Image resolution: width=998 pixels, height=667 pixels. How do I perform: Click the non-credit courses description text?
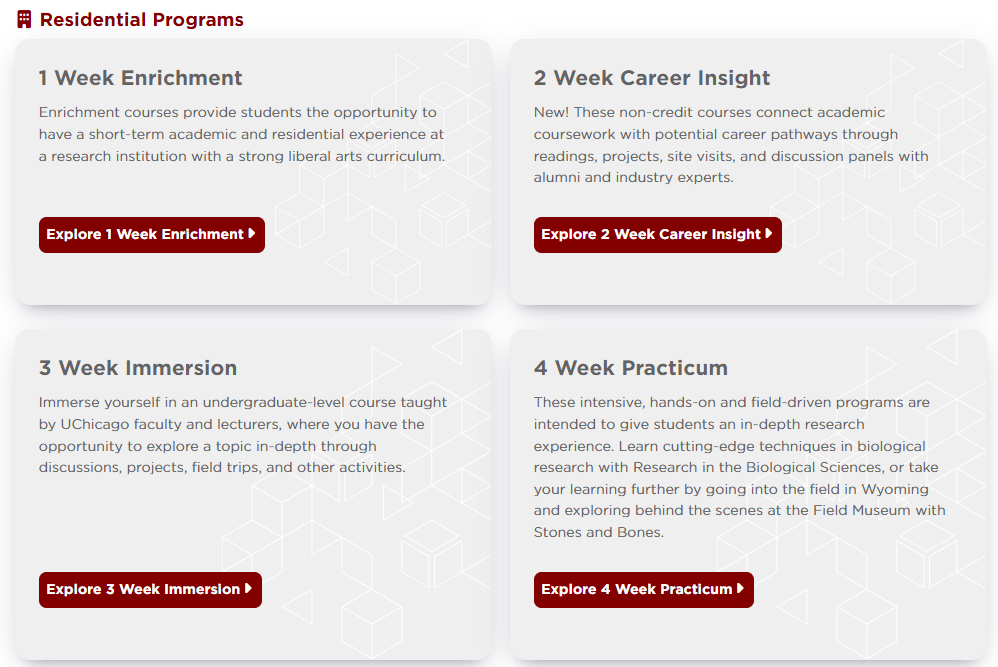point(731,145)
